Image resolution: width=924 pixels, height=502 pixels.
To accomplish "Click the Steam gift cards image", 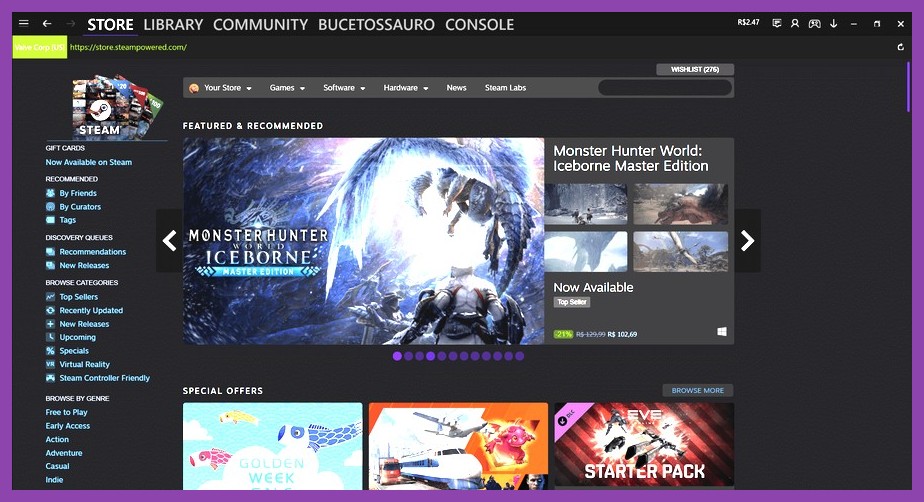I will pyautogui.click(x=117, y=107).
